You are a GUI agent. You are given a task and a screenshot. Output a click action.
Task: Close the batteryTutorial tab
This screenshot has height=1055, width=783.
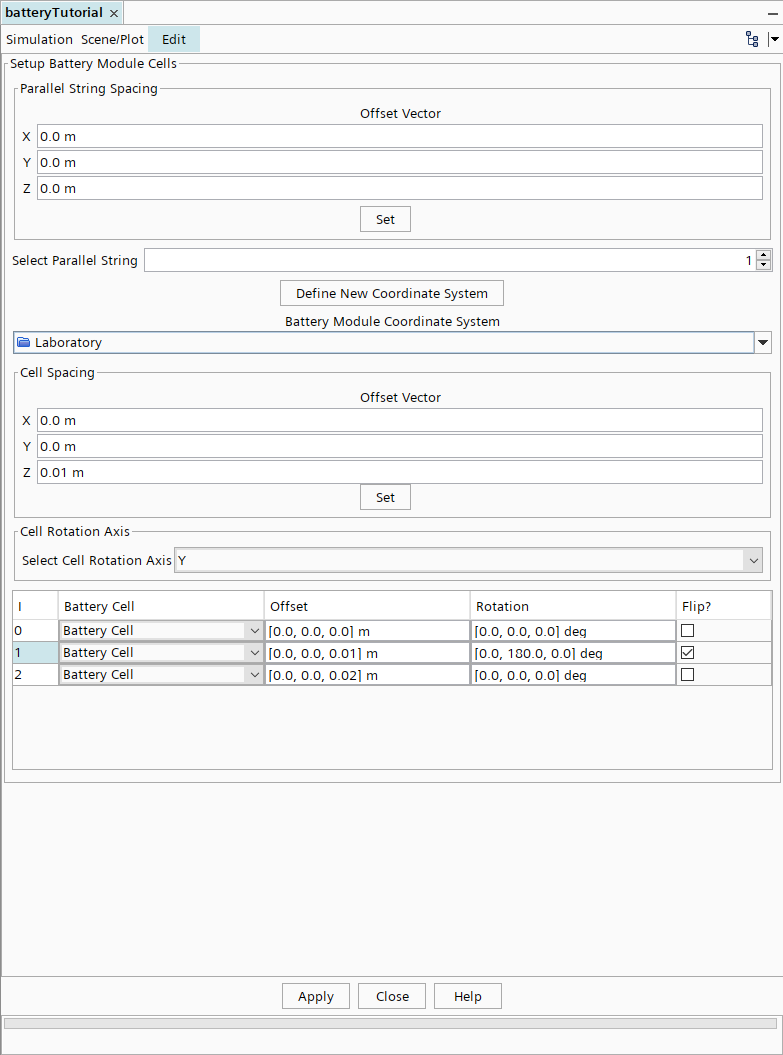(x=114, y=13)
